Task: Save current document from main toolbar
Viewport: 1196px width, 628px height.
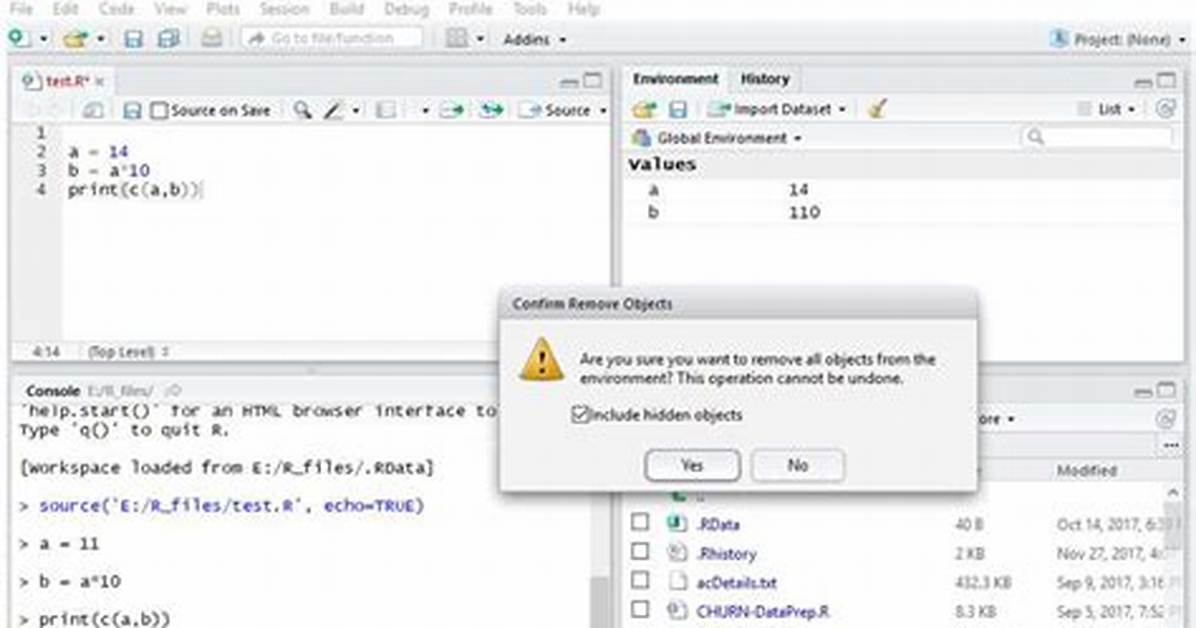Action: (133, 38)
